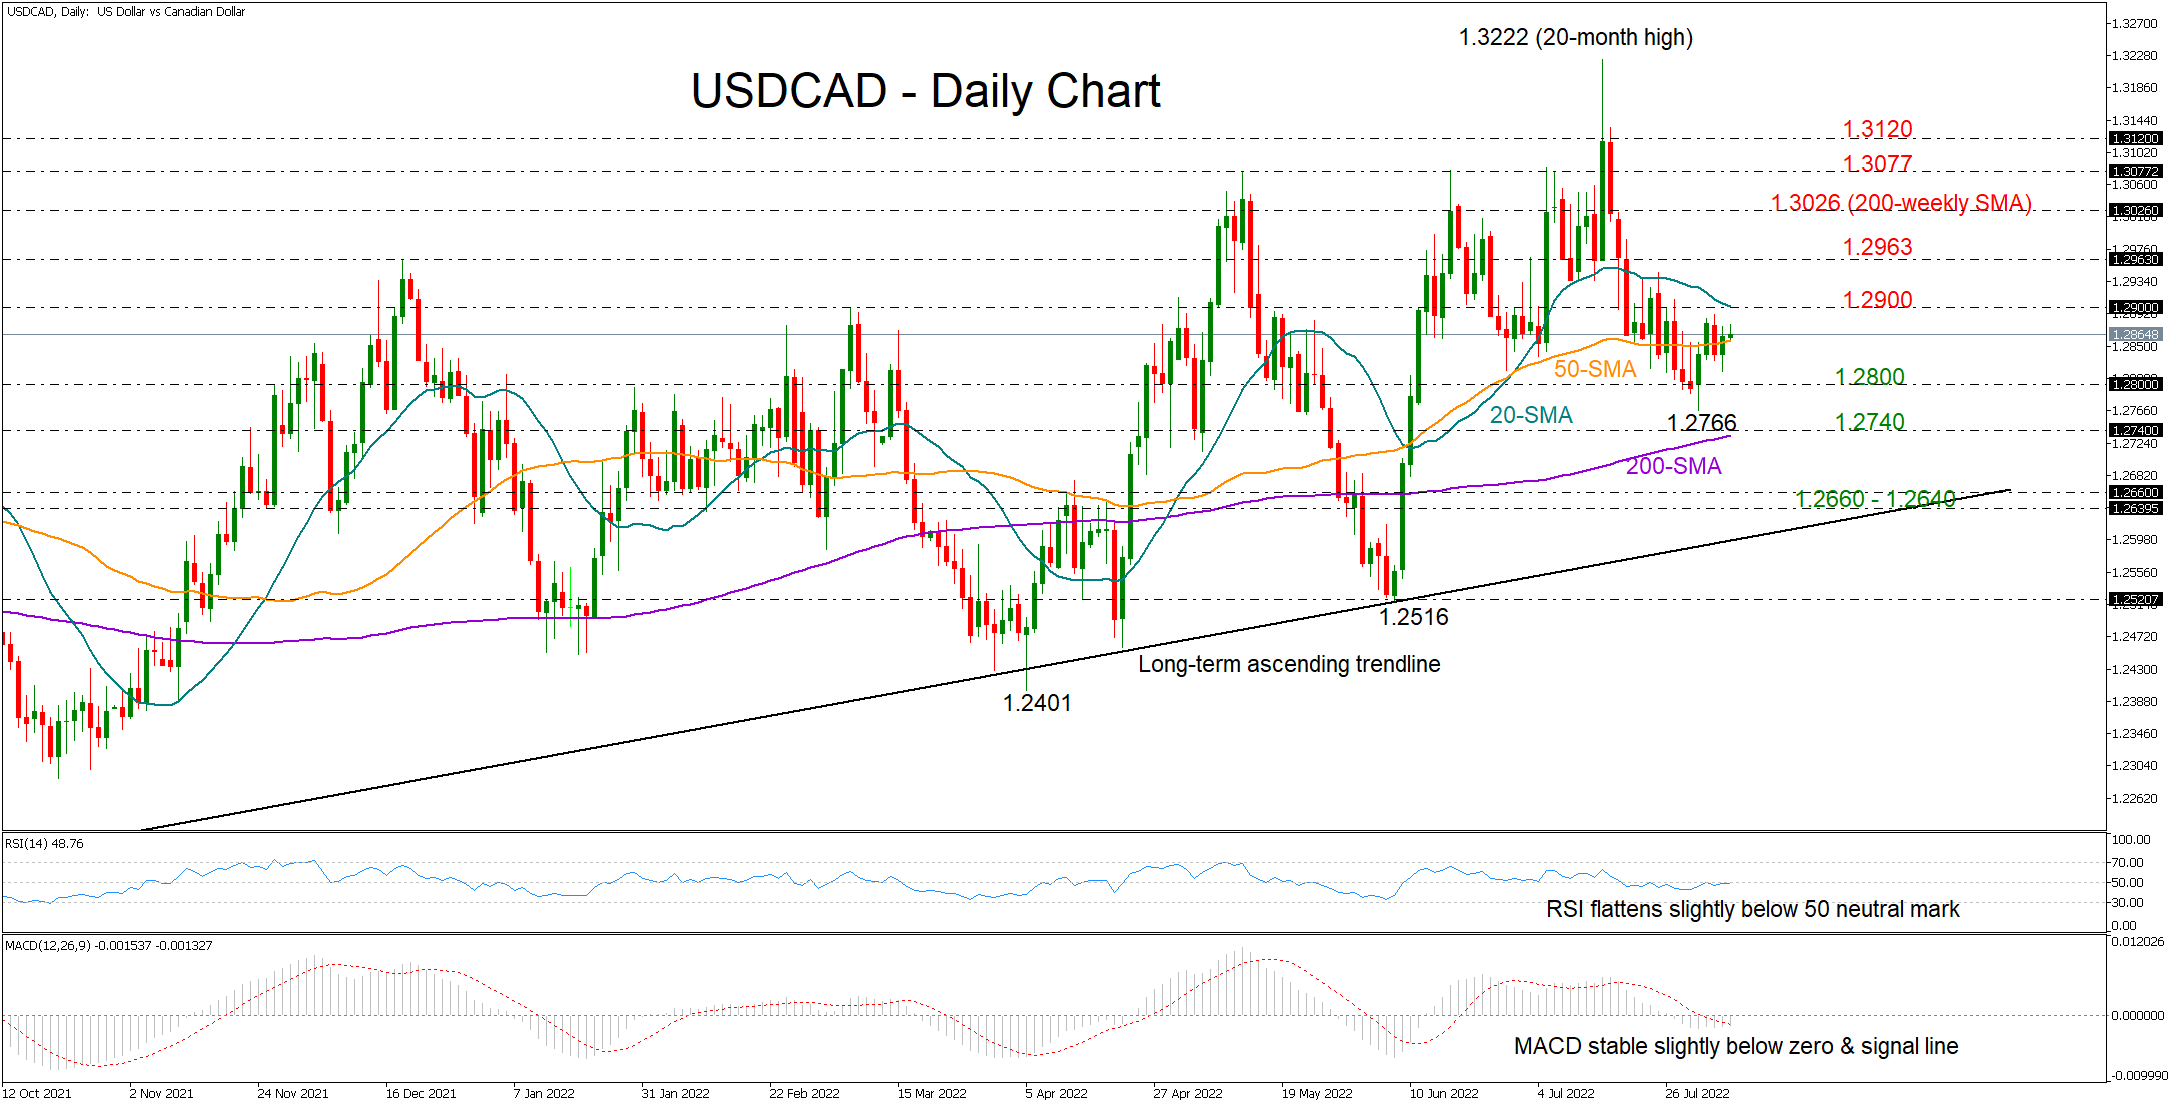This screenshot has width=2176, height=1106.
Task: Select the Long-term ascending trendline text
Action: [1288, 663]
